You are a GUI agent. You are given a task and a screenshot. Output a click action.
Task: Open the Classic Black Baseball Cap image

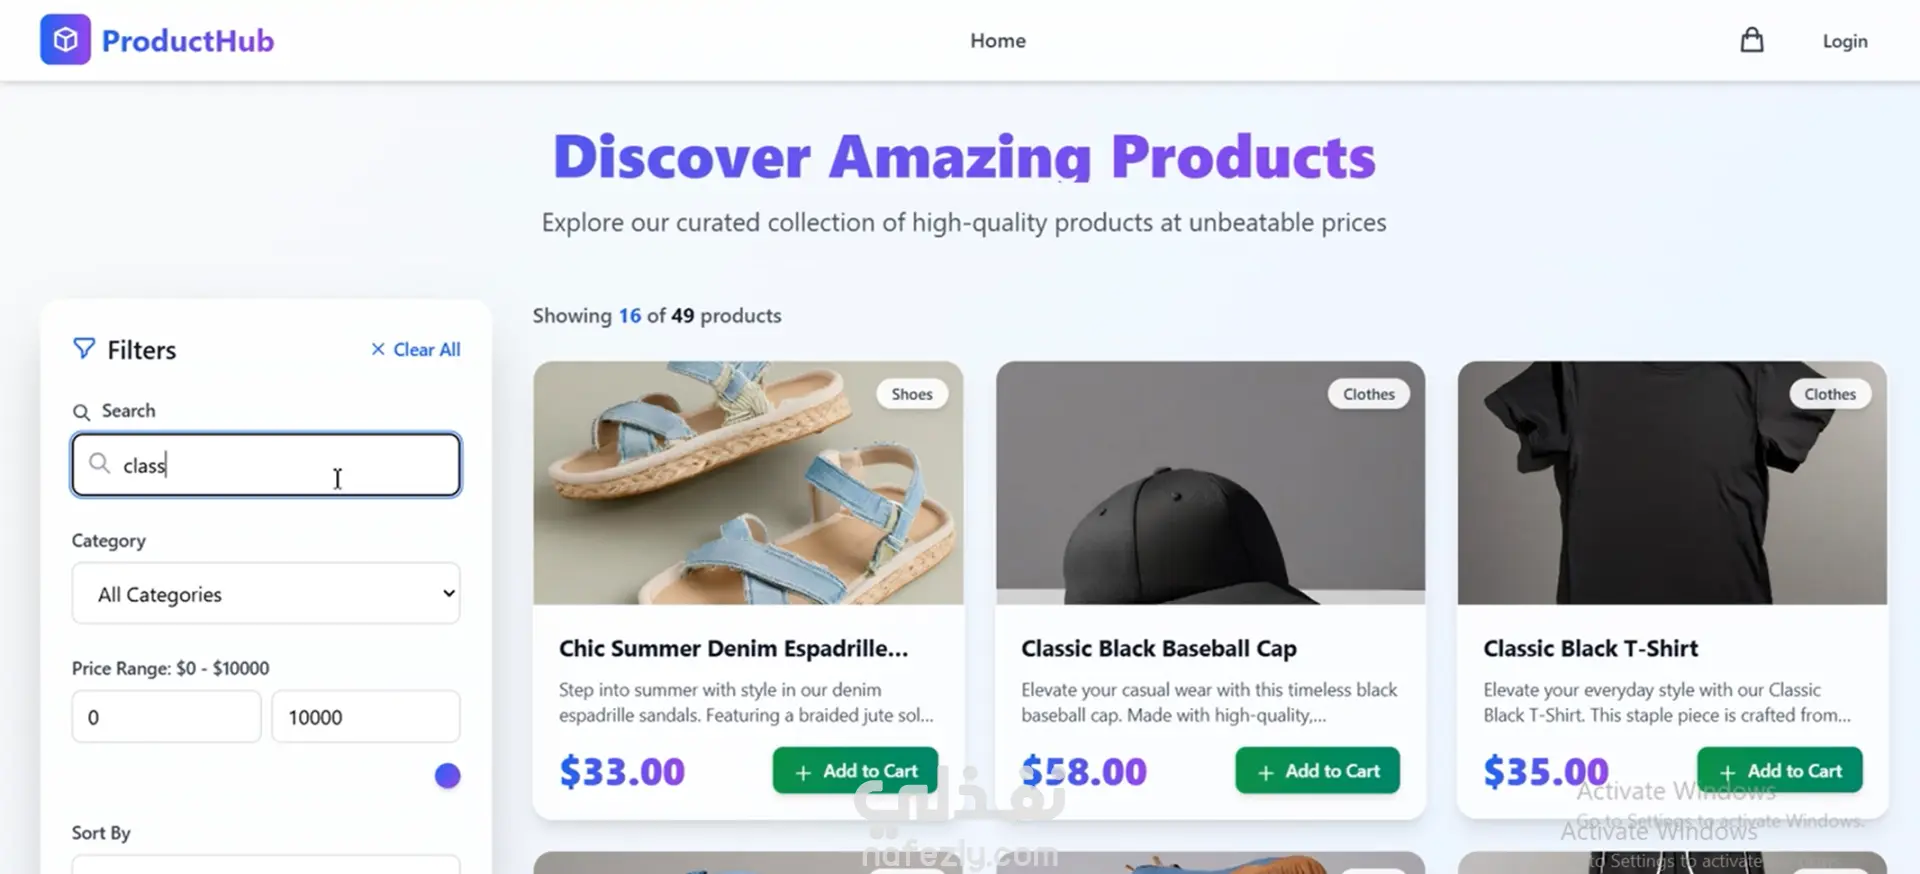coord(1210,483)
